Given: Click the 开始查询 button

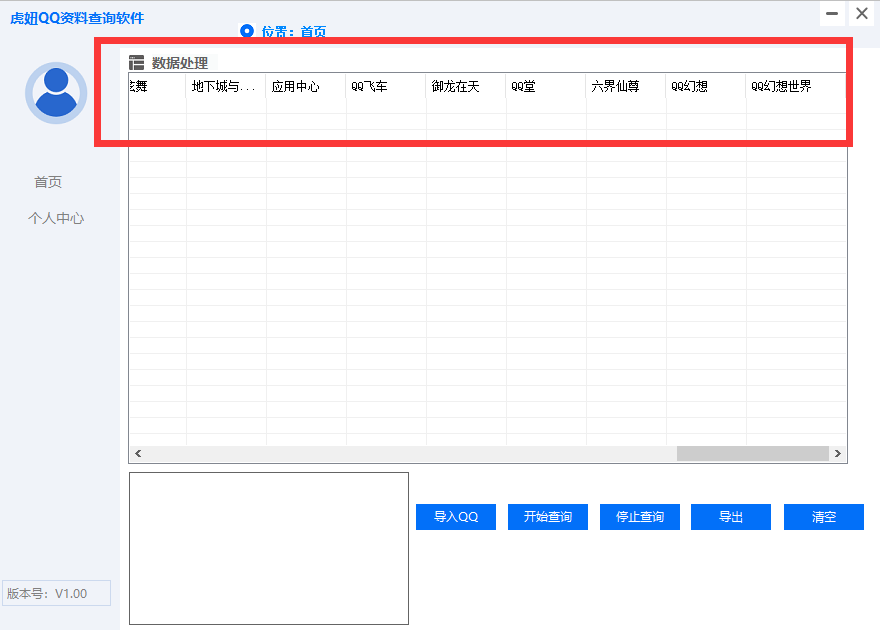Looking at the screenshot, I should coord(548,517).
